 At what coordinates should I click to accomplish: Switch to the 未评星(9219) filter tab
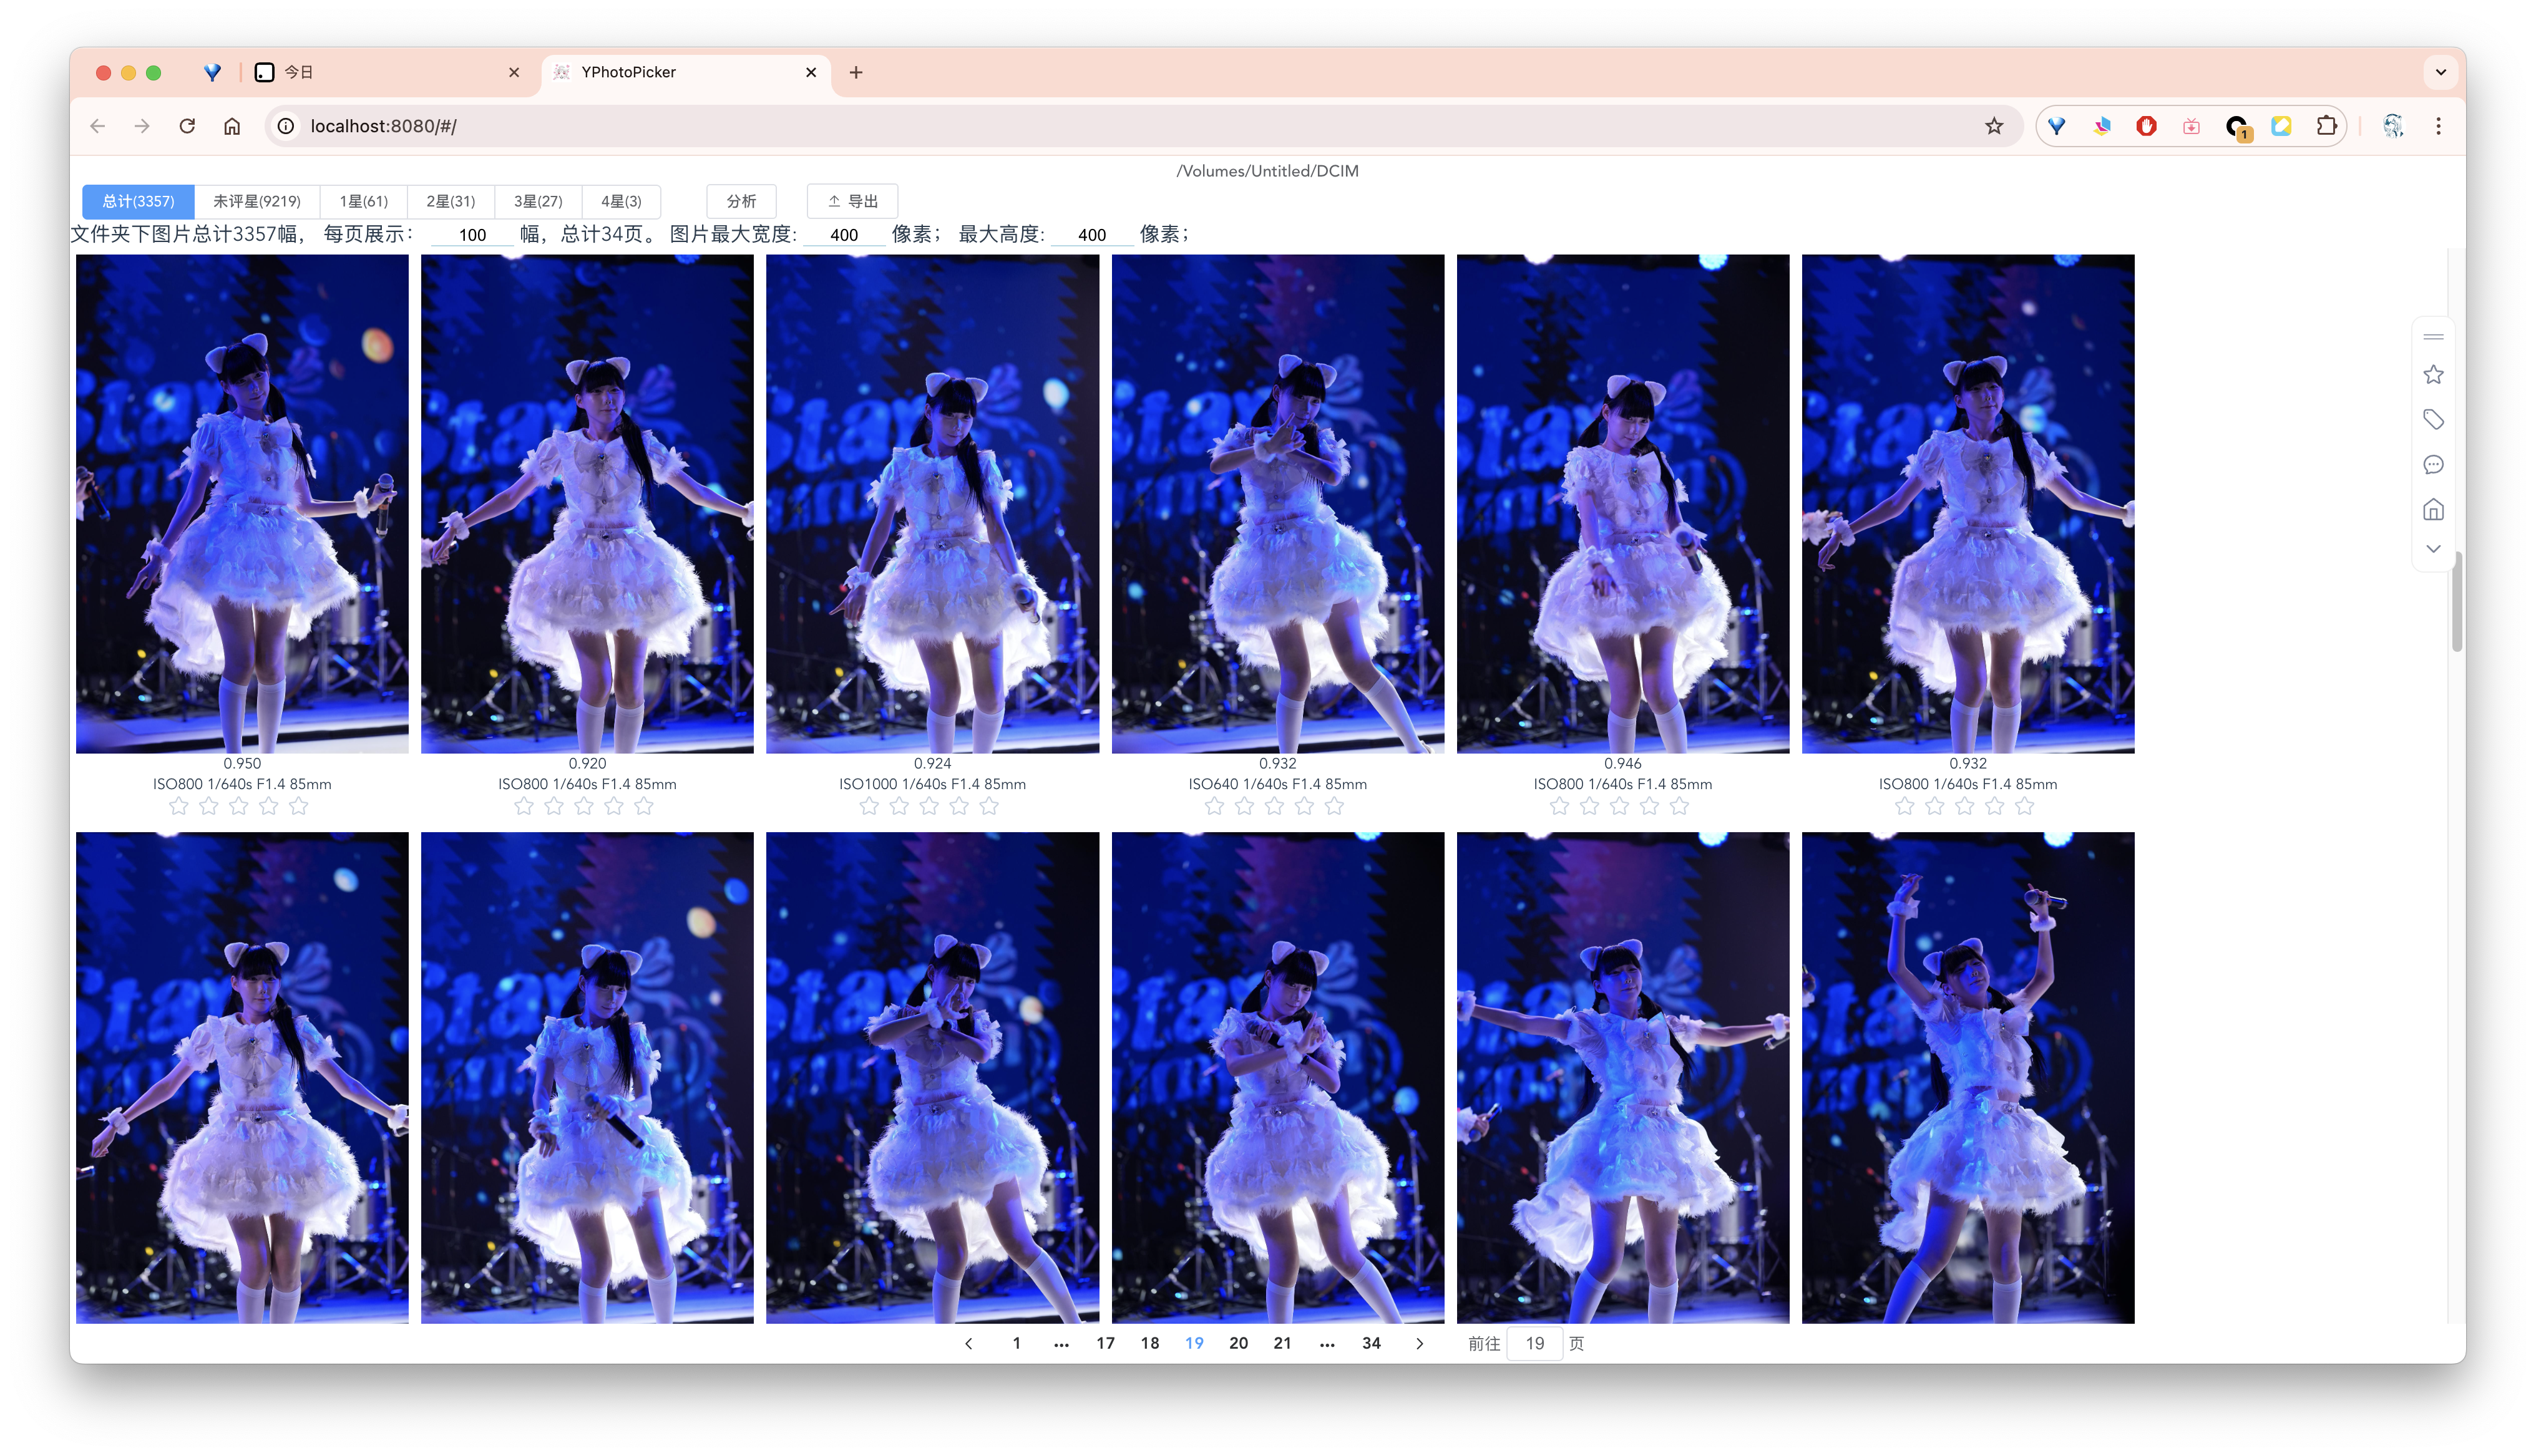pyautogui.click(x=257, y=201)
